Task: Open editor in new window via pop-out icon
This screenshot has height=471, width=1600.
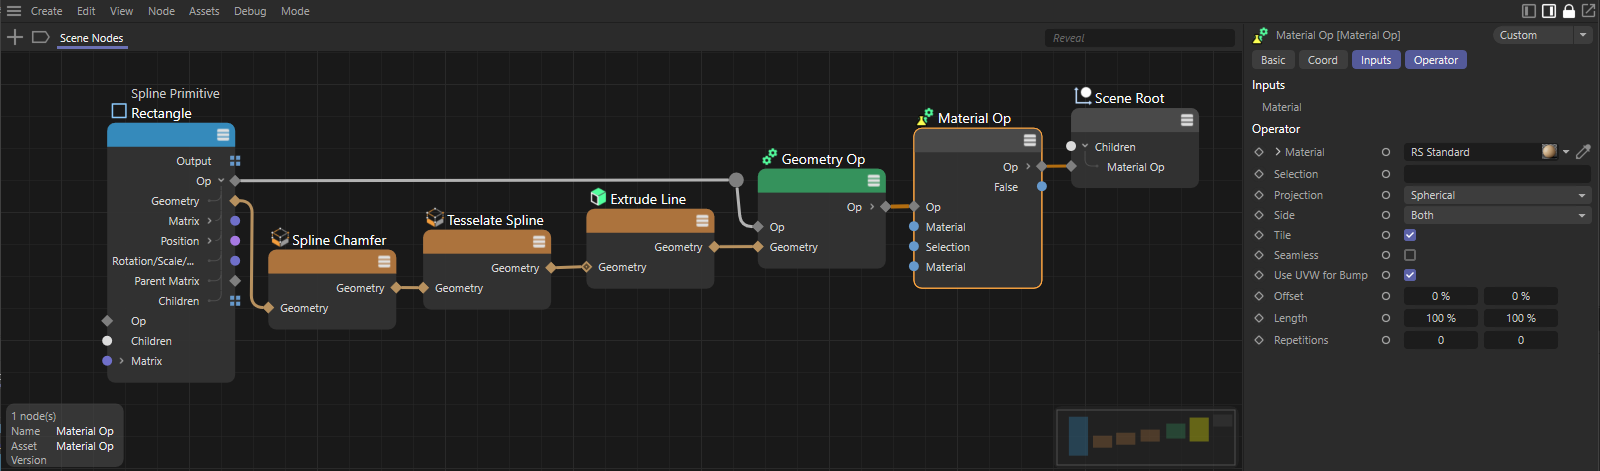Action: tap(1587, 11)
